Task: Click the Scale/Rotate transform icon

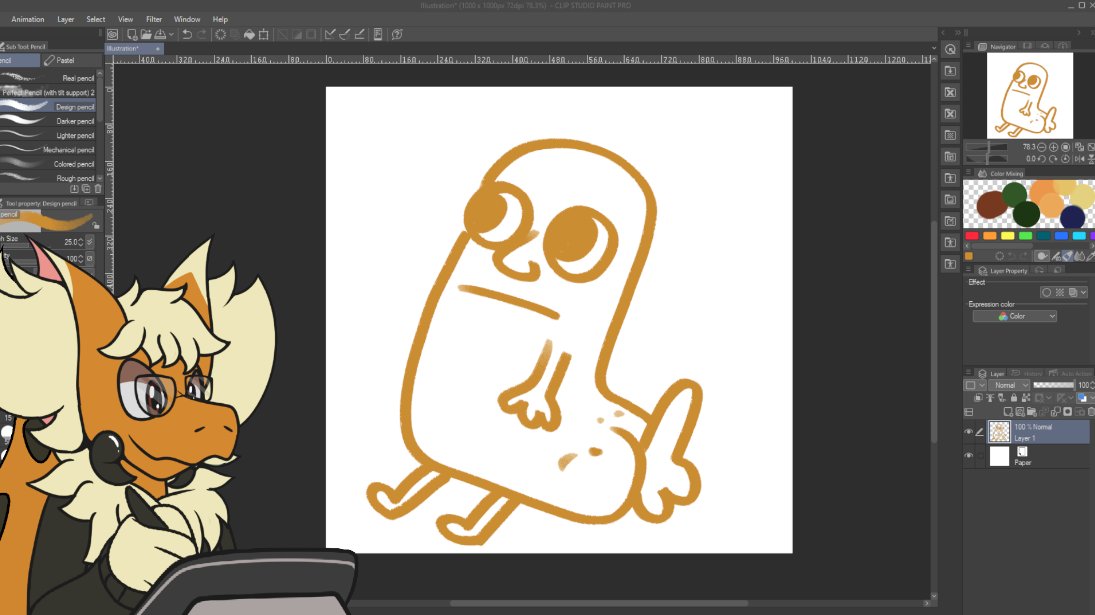Action: tap(263, 34)
